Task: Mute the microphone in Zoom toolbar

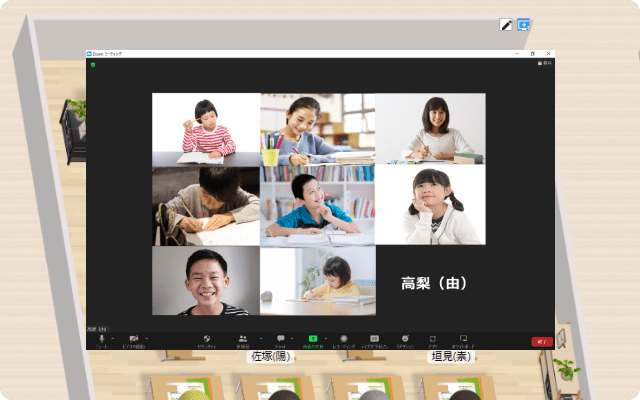Action: 101,340
